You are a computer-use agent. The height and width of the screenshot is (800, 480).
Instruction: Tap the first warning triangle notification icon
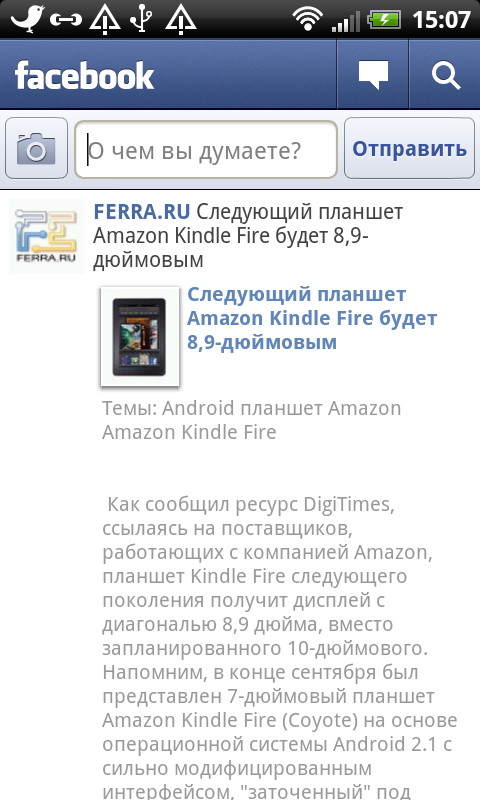point(105,20)
